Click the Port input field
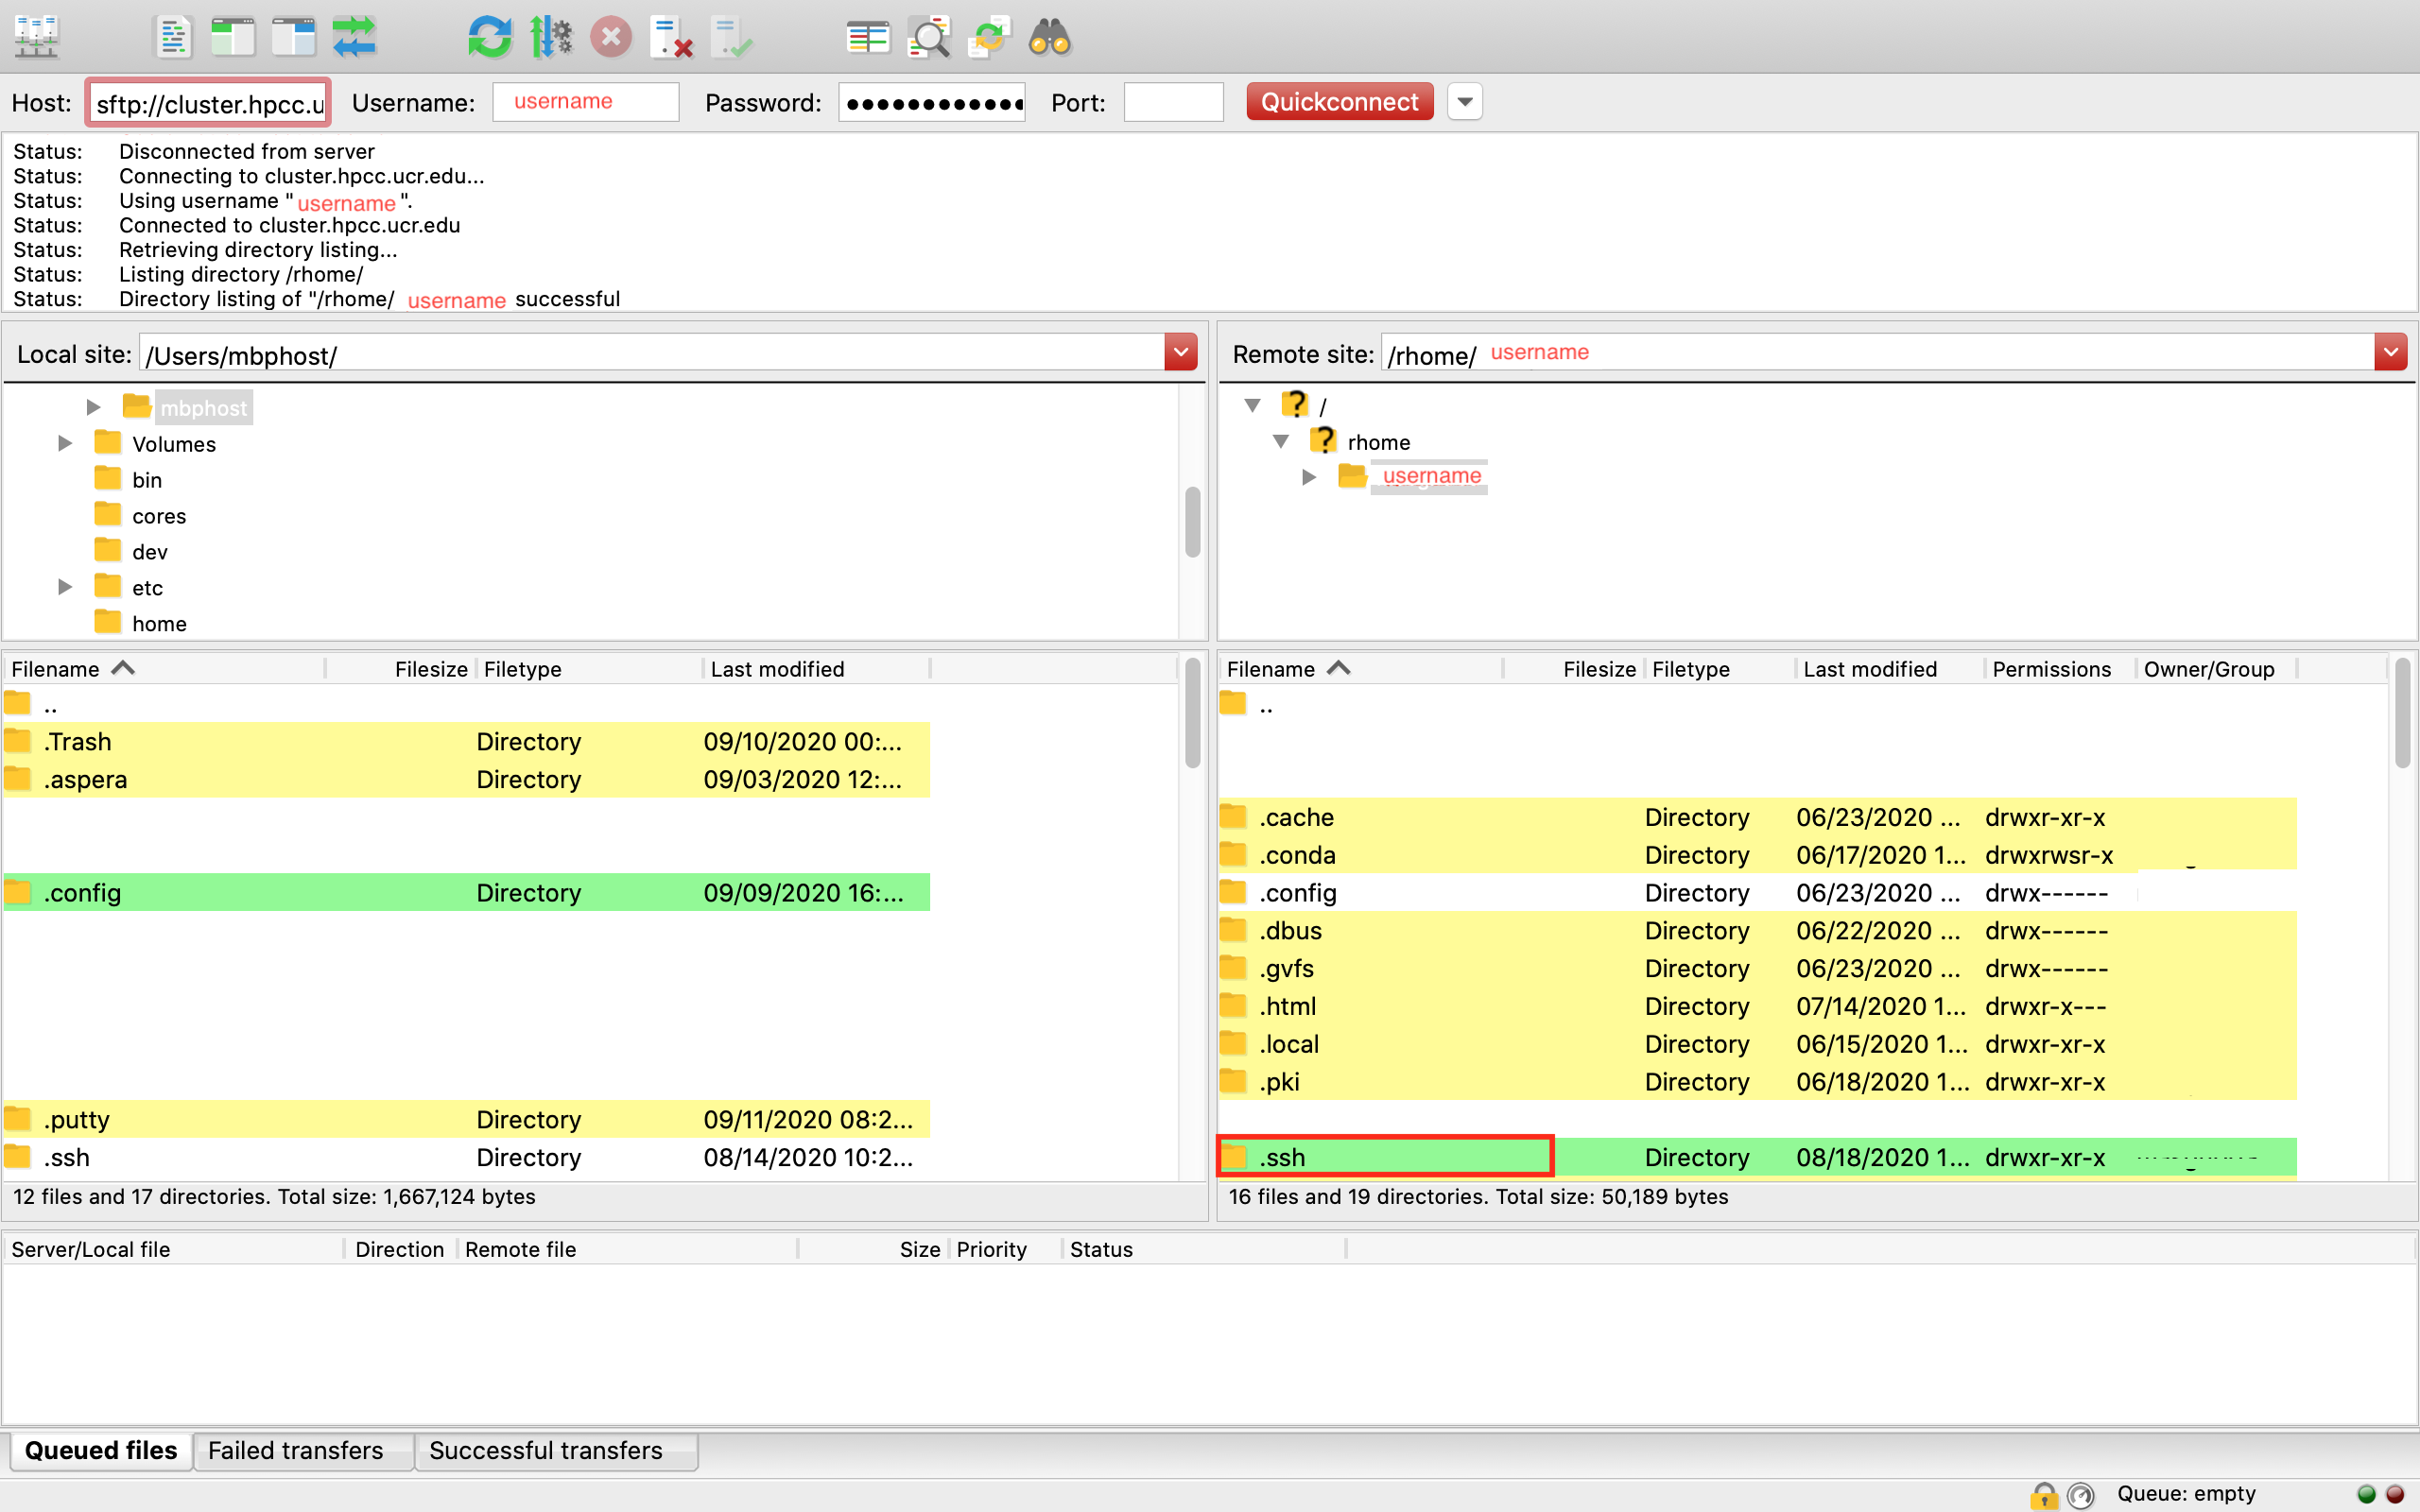Image resolution: width=2420 pixels, height=1512 pixels. point(1172,102)
